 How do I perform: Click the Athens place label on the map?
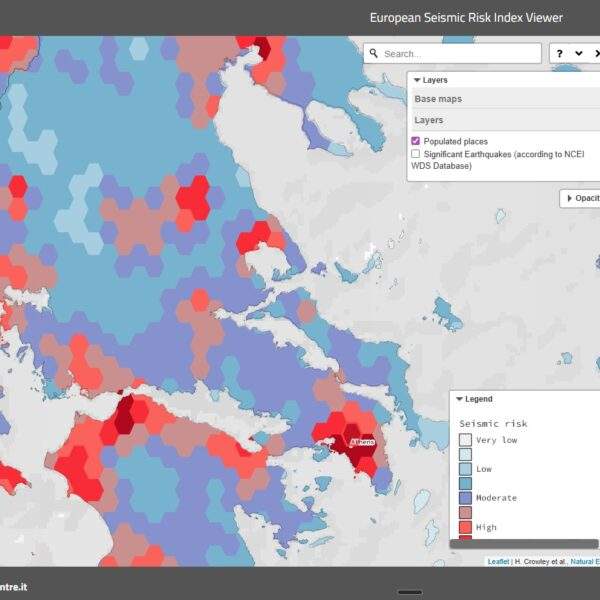click(x=360, y=441)
